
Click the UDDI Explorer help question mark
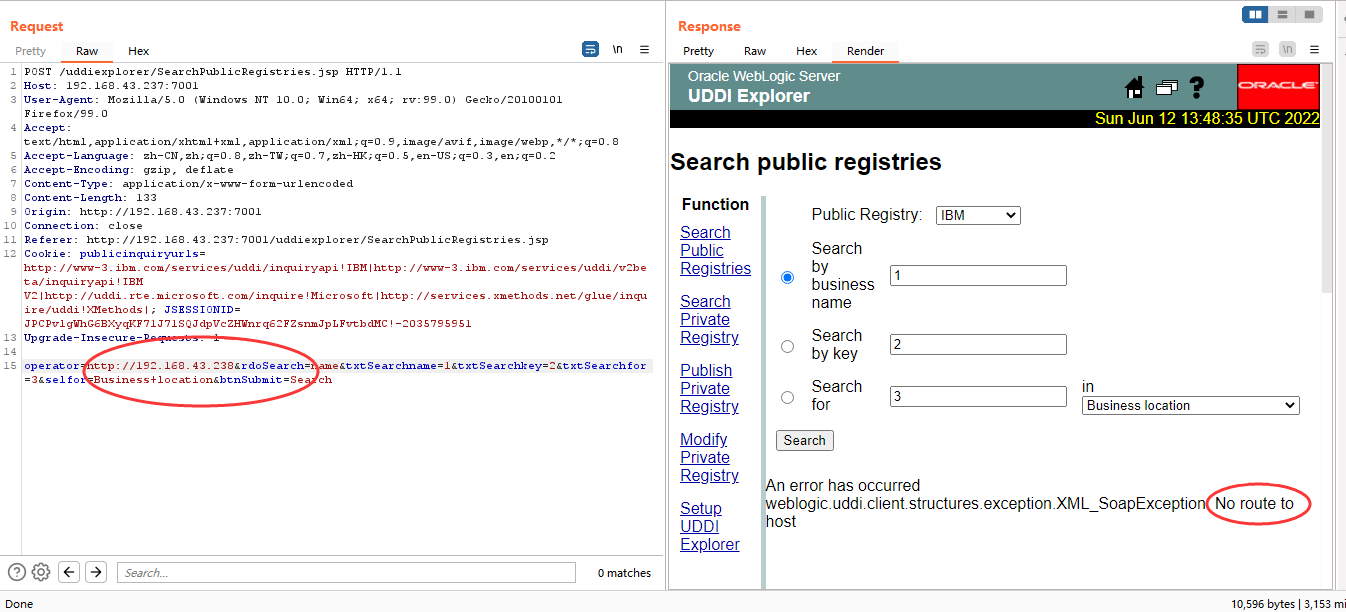click(1196, 87)
